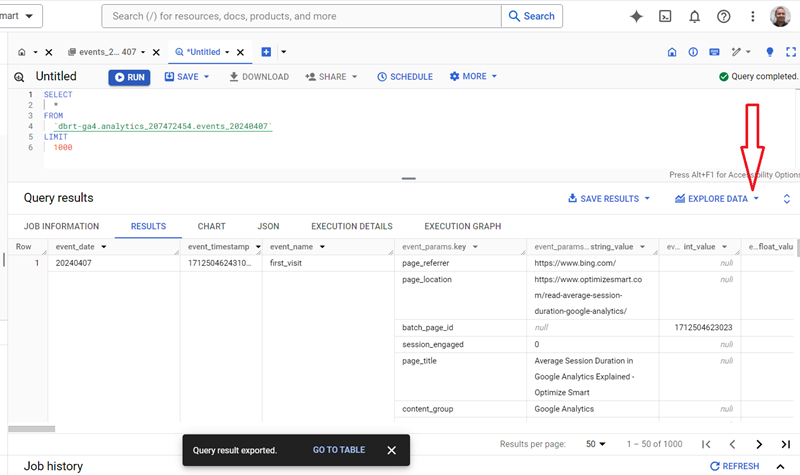
Task: Run the query
Action: coord(129,77)
